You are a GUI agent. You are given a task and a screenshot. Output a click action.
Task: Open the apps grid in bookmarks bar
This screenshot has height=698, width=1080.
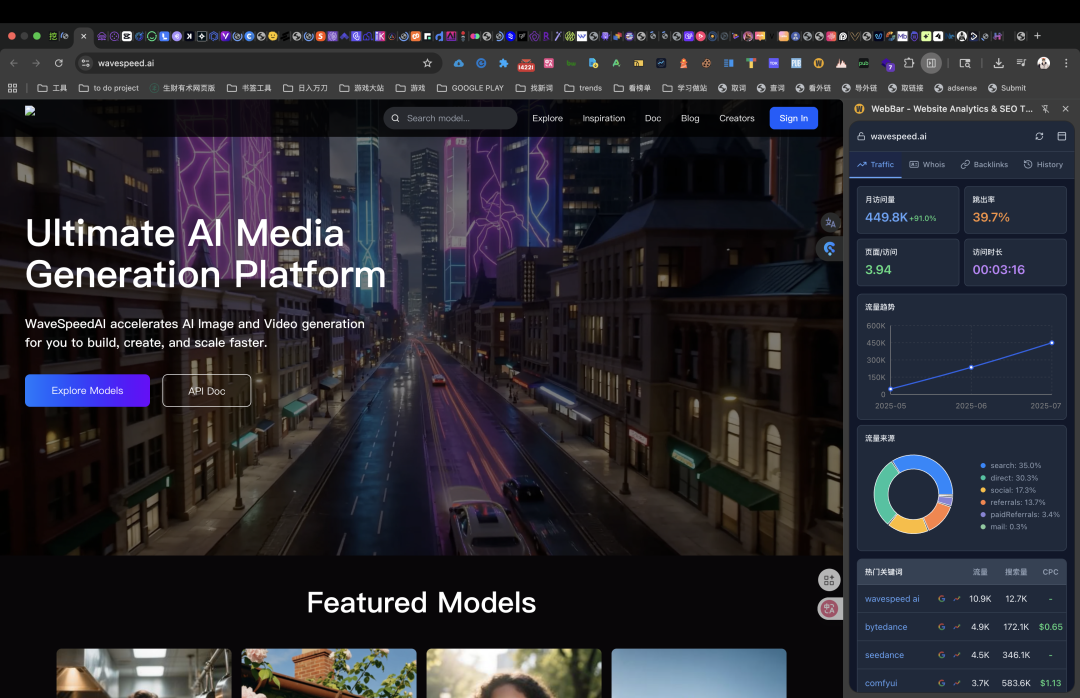point(12,88)
